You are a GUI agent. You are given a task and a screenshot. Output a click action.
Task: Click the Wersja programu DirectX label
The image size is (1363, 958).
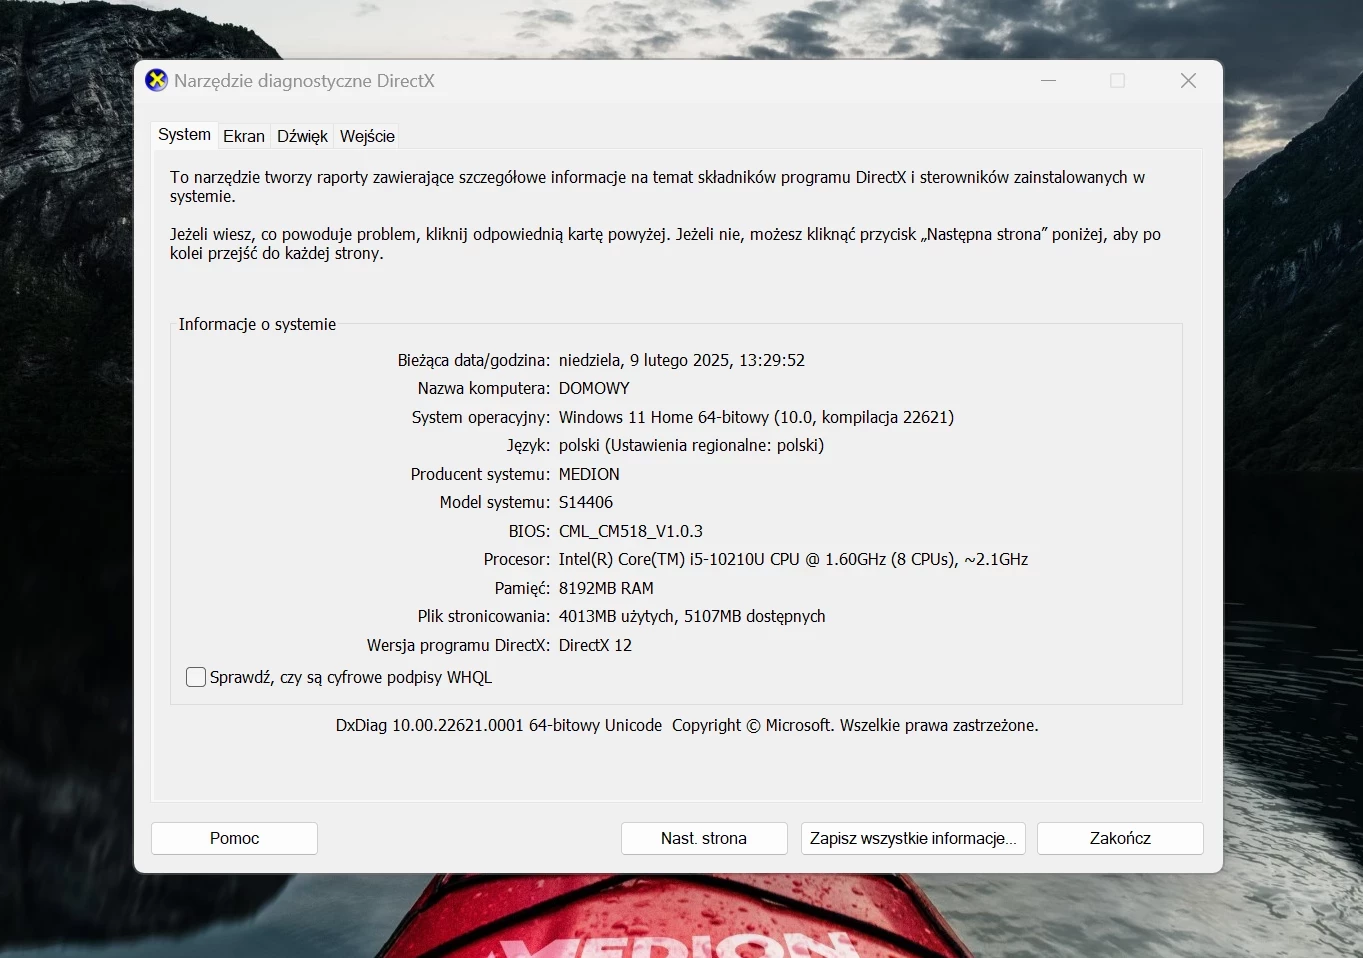coord(458,645)
